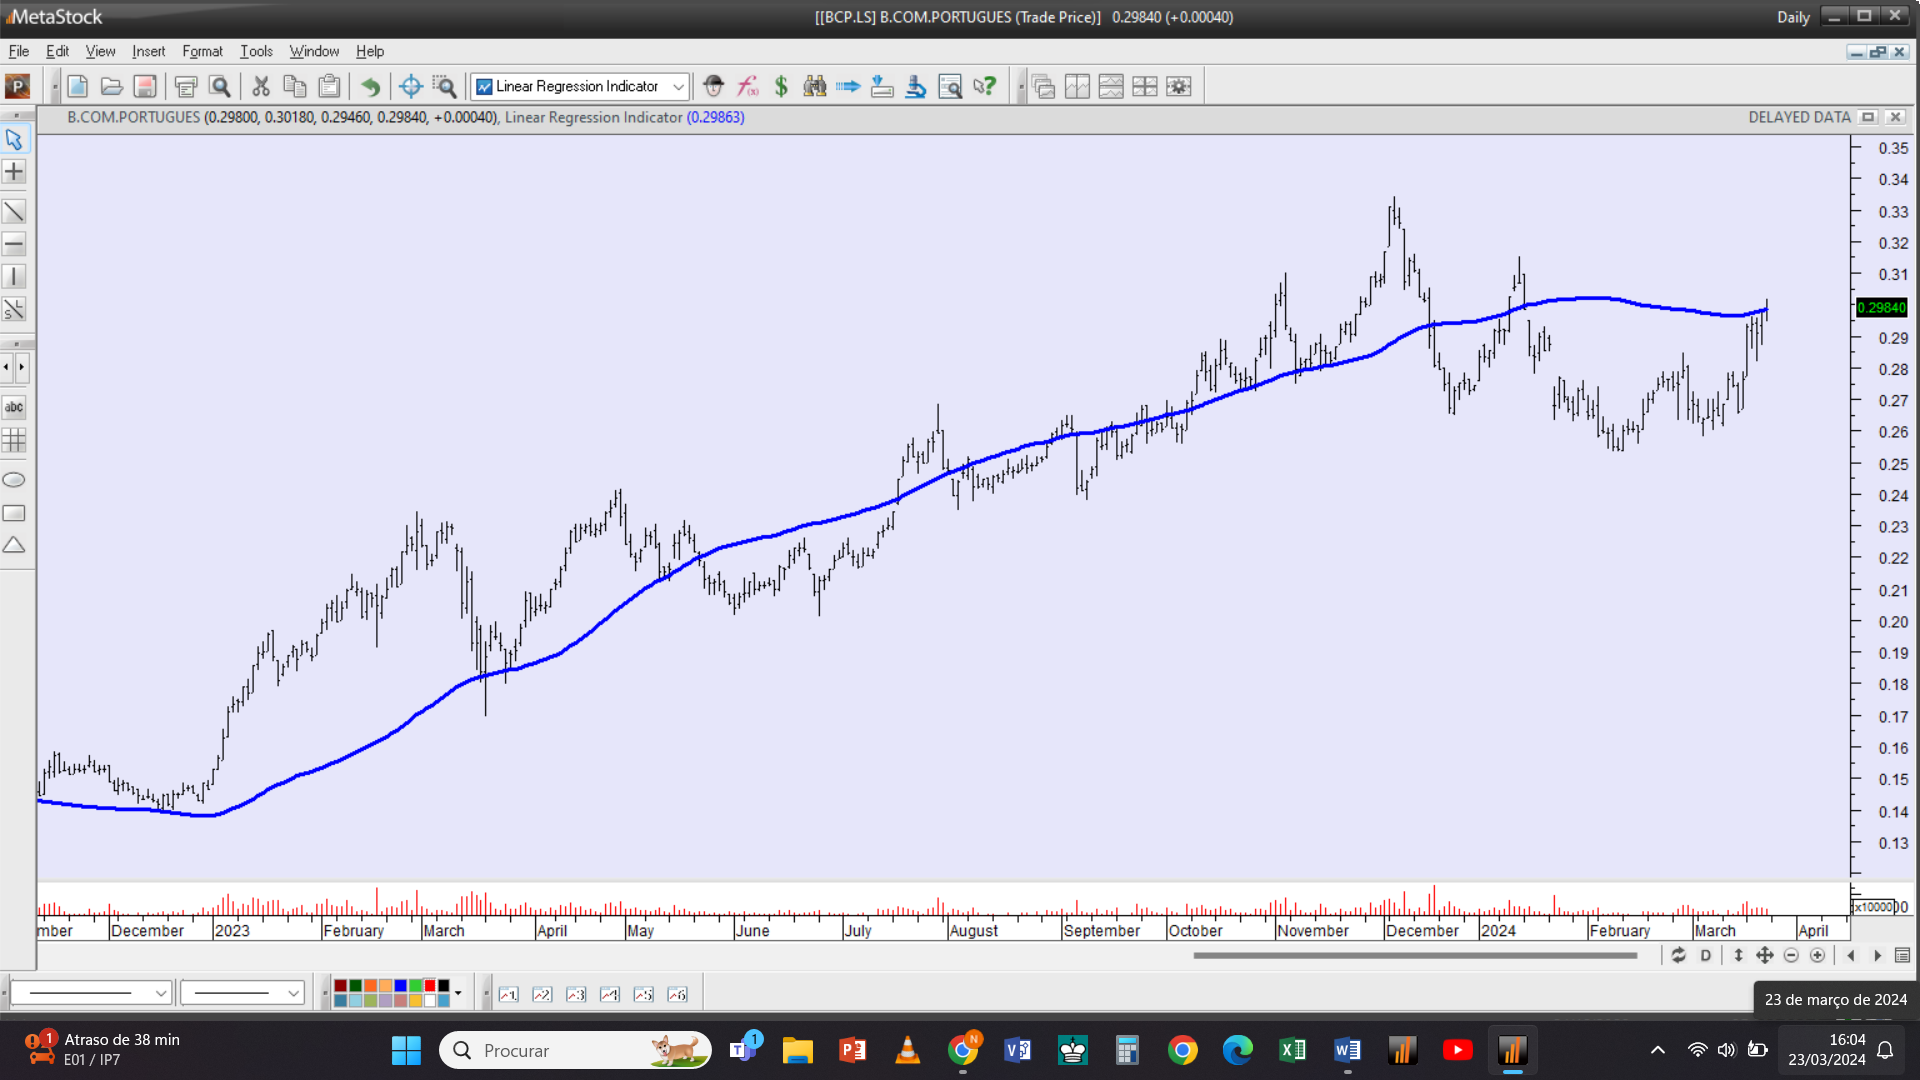Viewport: 1920px width, 1080px height.
Task: Click the zoom out minus button
Action: coord(1791,956)
